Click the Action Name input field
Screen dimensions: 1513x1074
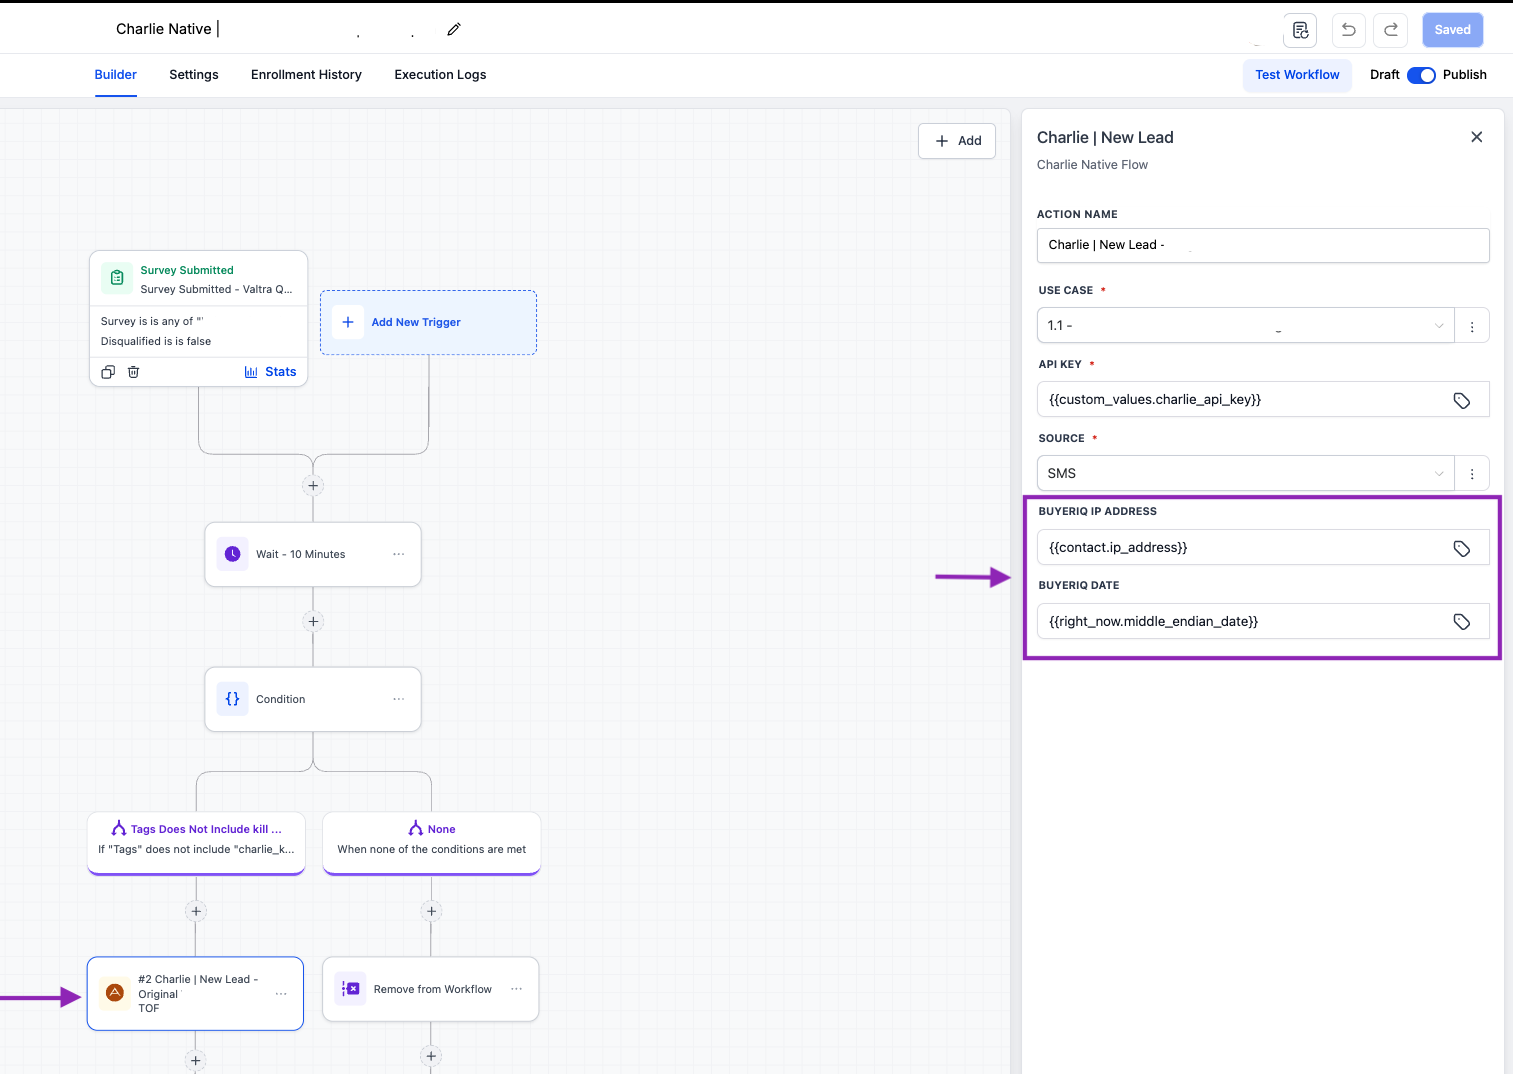coord(1263,245)
